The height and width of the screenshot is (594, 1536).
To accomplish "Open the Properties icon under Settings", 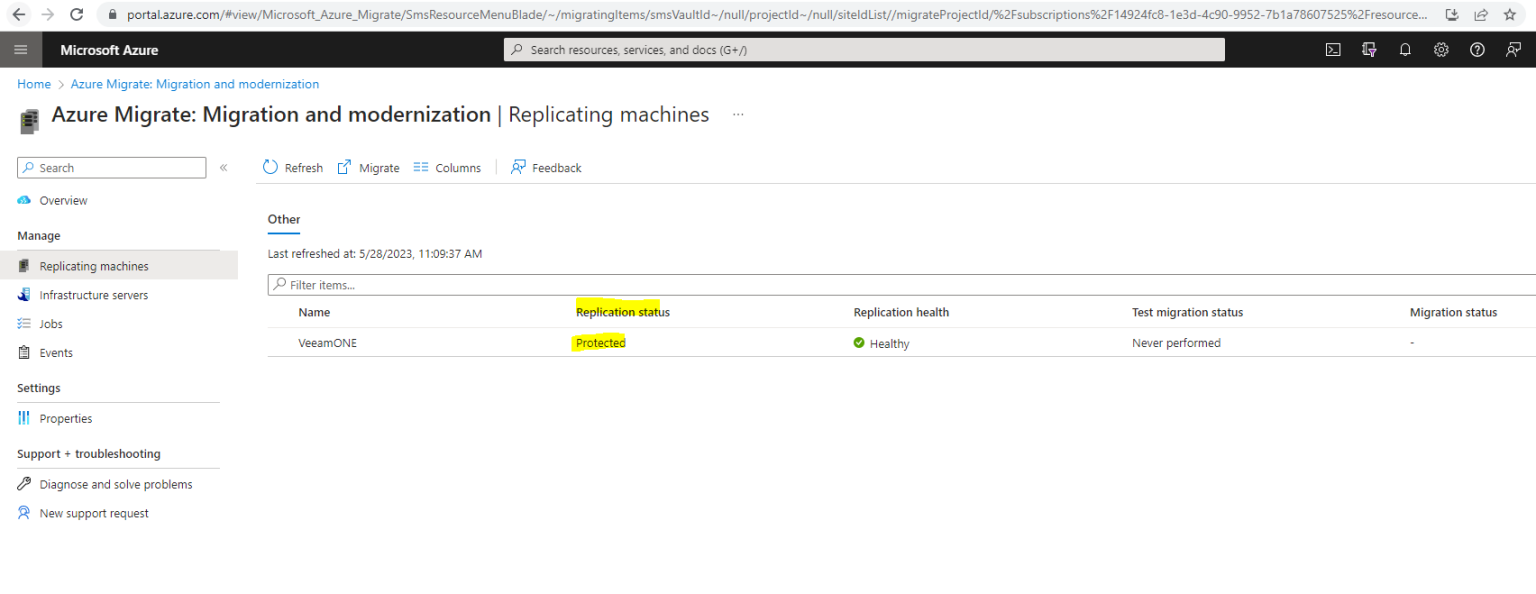I will coord(25,418).
